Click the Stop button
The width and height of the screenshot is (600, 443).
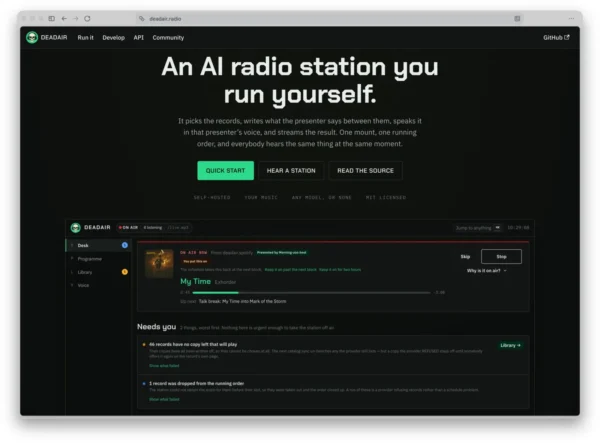coord(501,257)
